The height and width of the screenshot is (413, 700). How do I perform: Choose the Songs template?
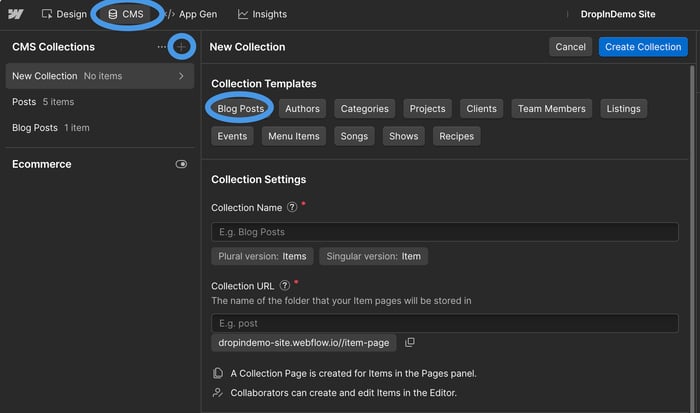pyautogui.click(x=354, y=136)
